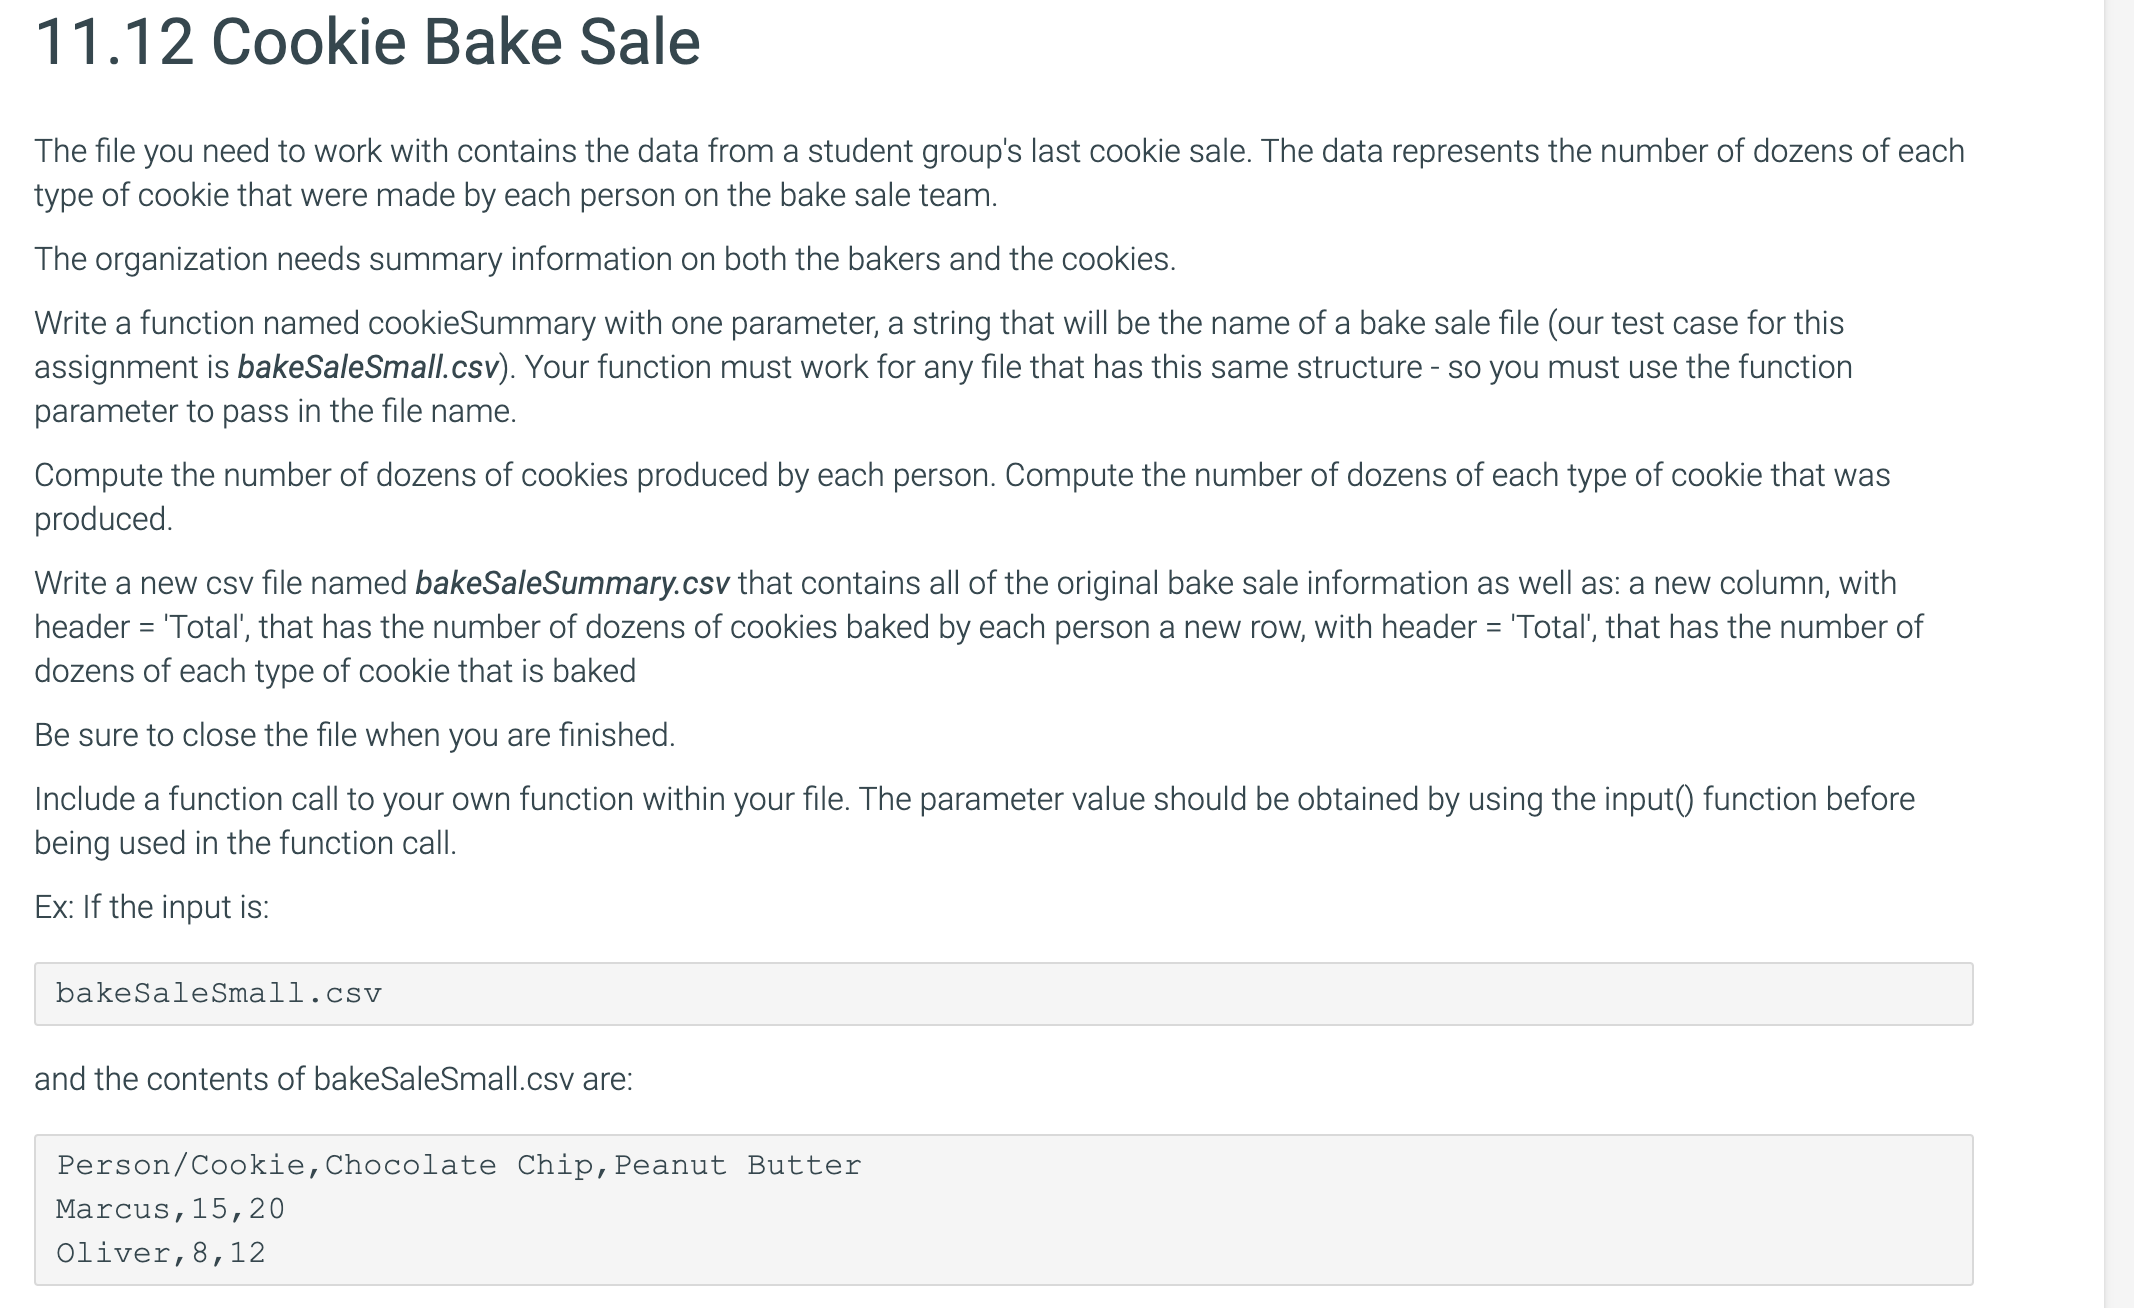Image resolution: width=2134 pixels, height=1308 pixels.
Task: Click the bold italic bakeSaleSummary.csv filename
Action: [x=572, y=583]
